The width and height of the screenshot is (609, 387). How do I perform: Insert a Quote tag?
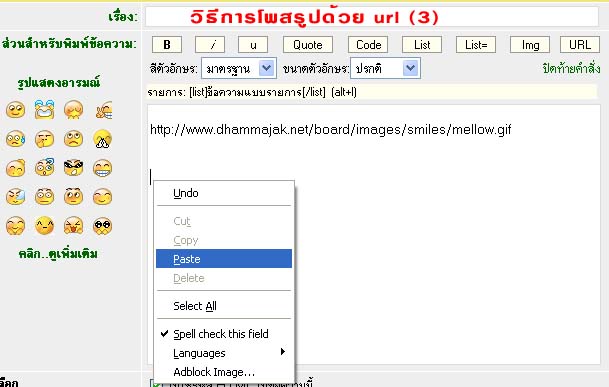308,45
